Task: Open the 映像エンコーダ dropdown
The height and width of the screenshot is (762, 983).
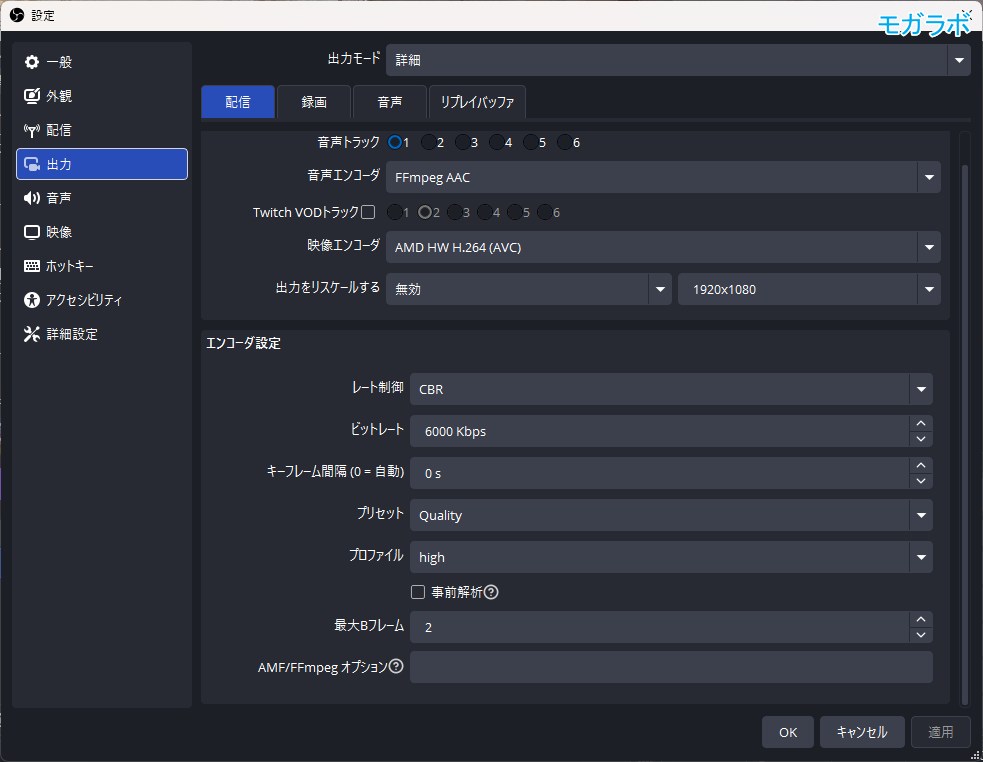Action: point(929,247)
